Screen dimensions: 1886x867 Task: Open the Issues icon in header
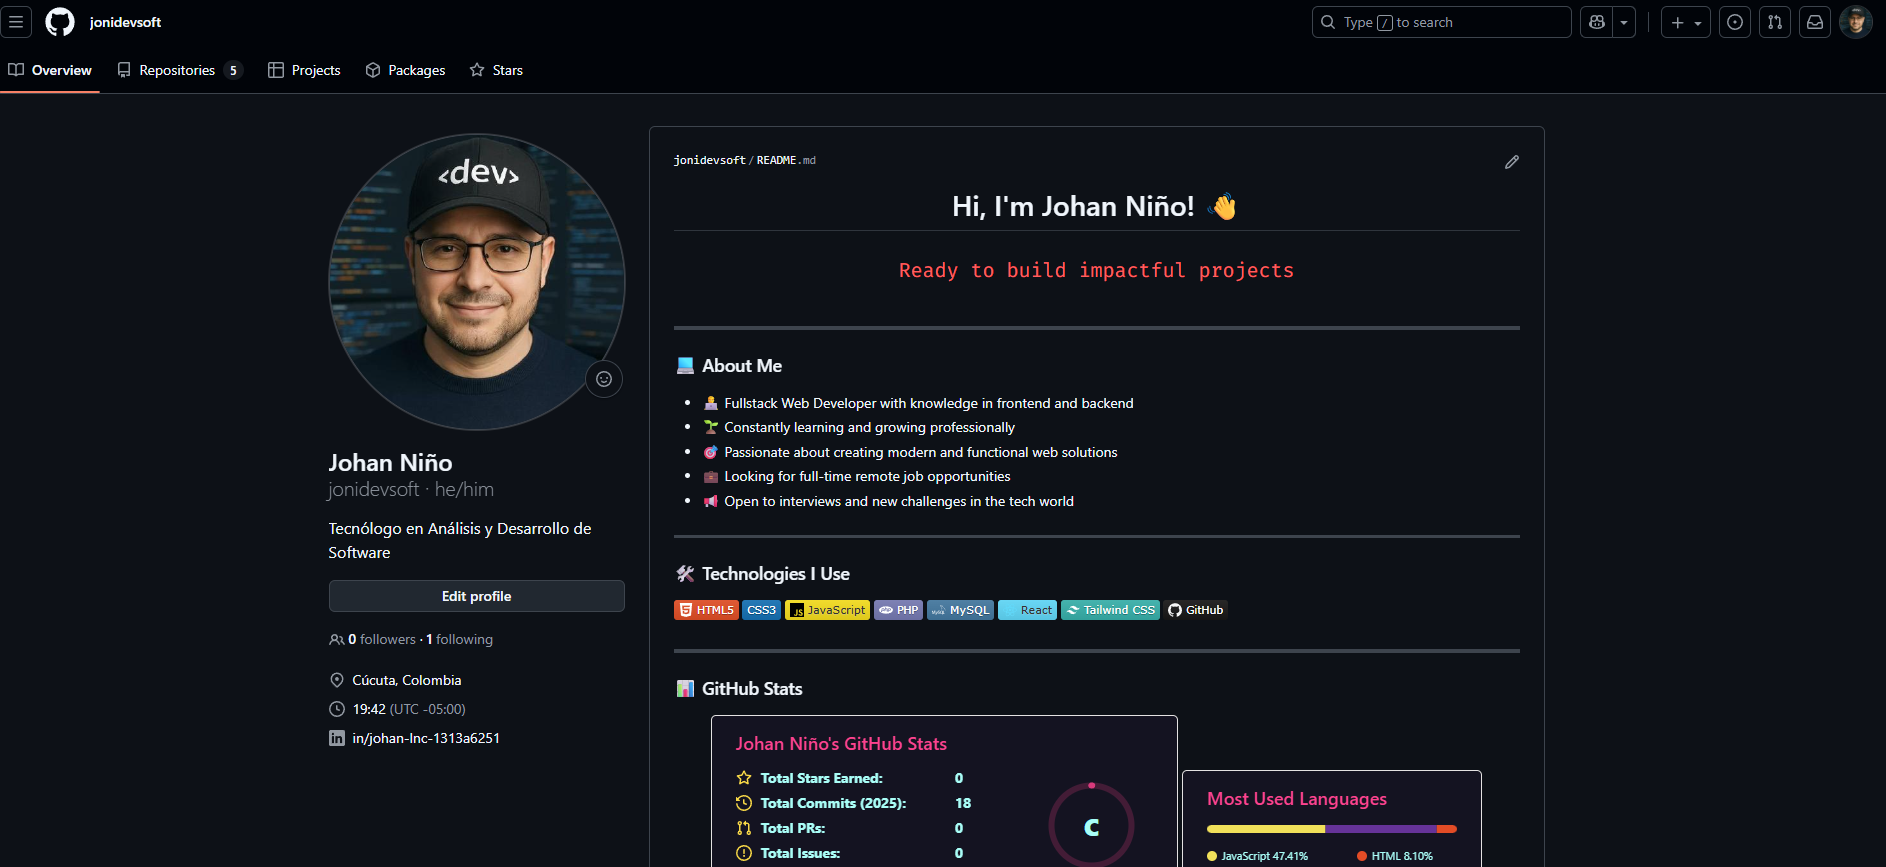[1735, 22]
